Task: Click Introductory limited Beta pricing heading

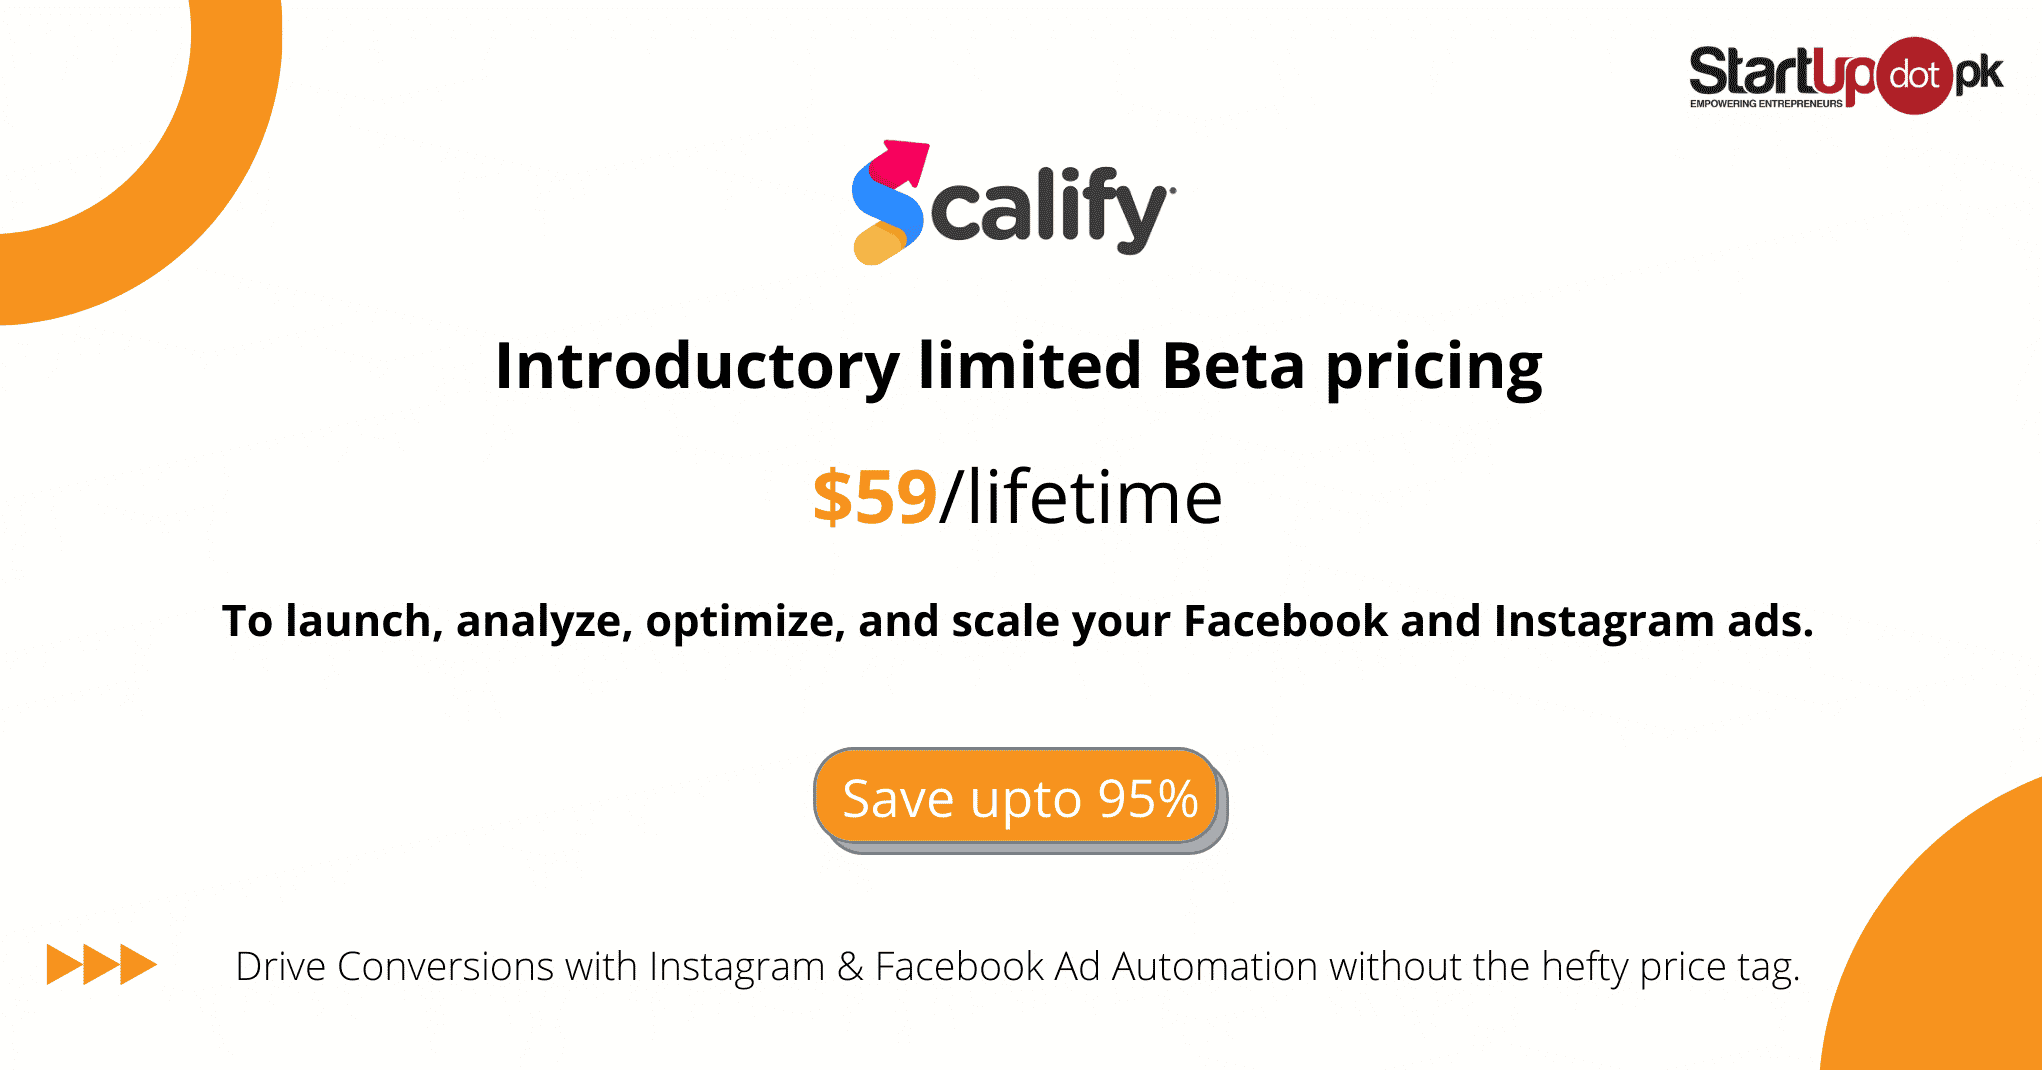Action: (1019, 367)
